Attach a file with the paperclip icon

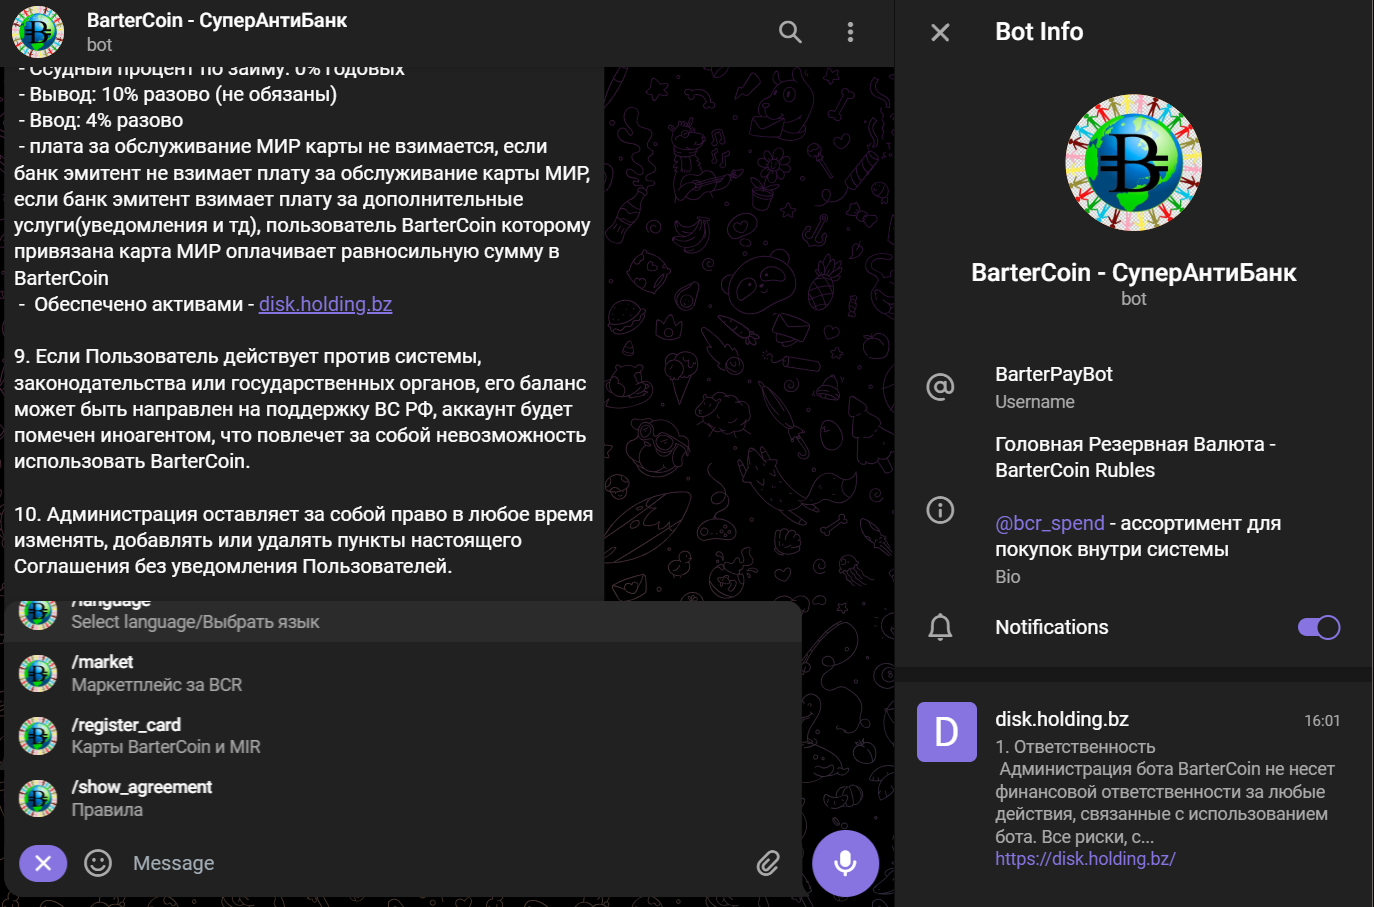pos(768,863)
